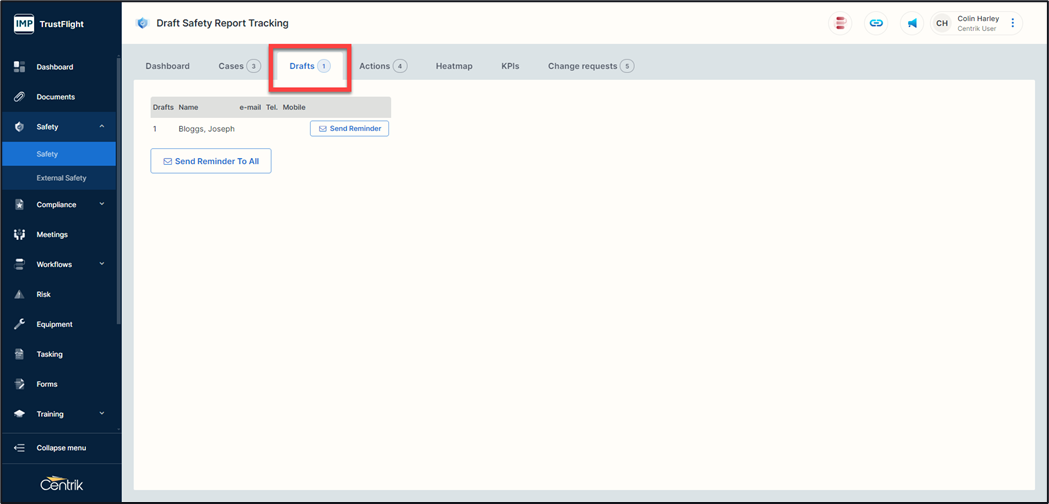Click the Documents paperclip icon

click(19, 97)
